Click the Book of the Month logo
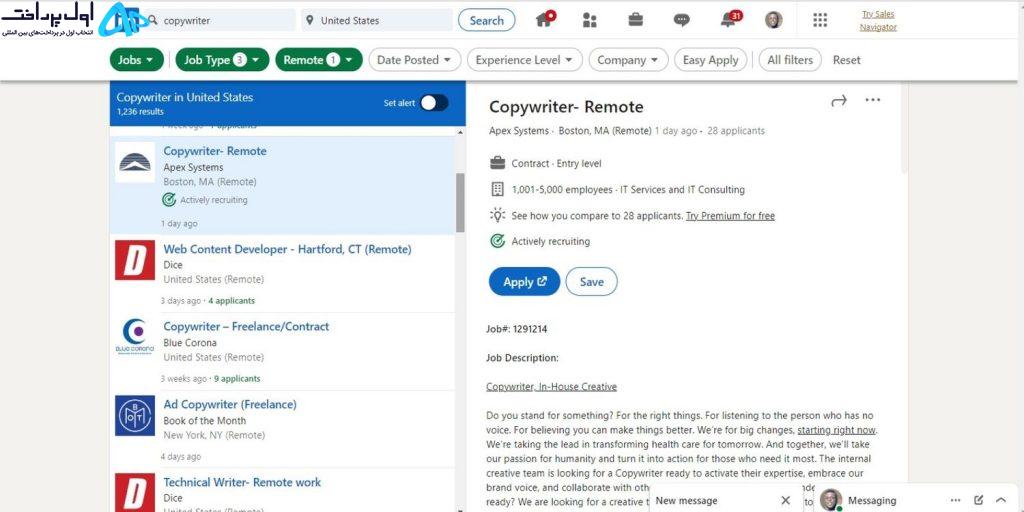The height and width of the screenshot is (512, 1024). (x=135, y=415)
